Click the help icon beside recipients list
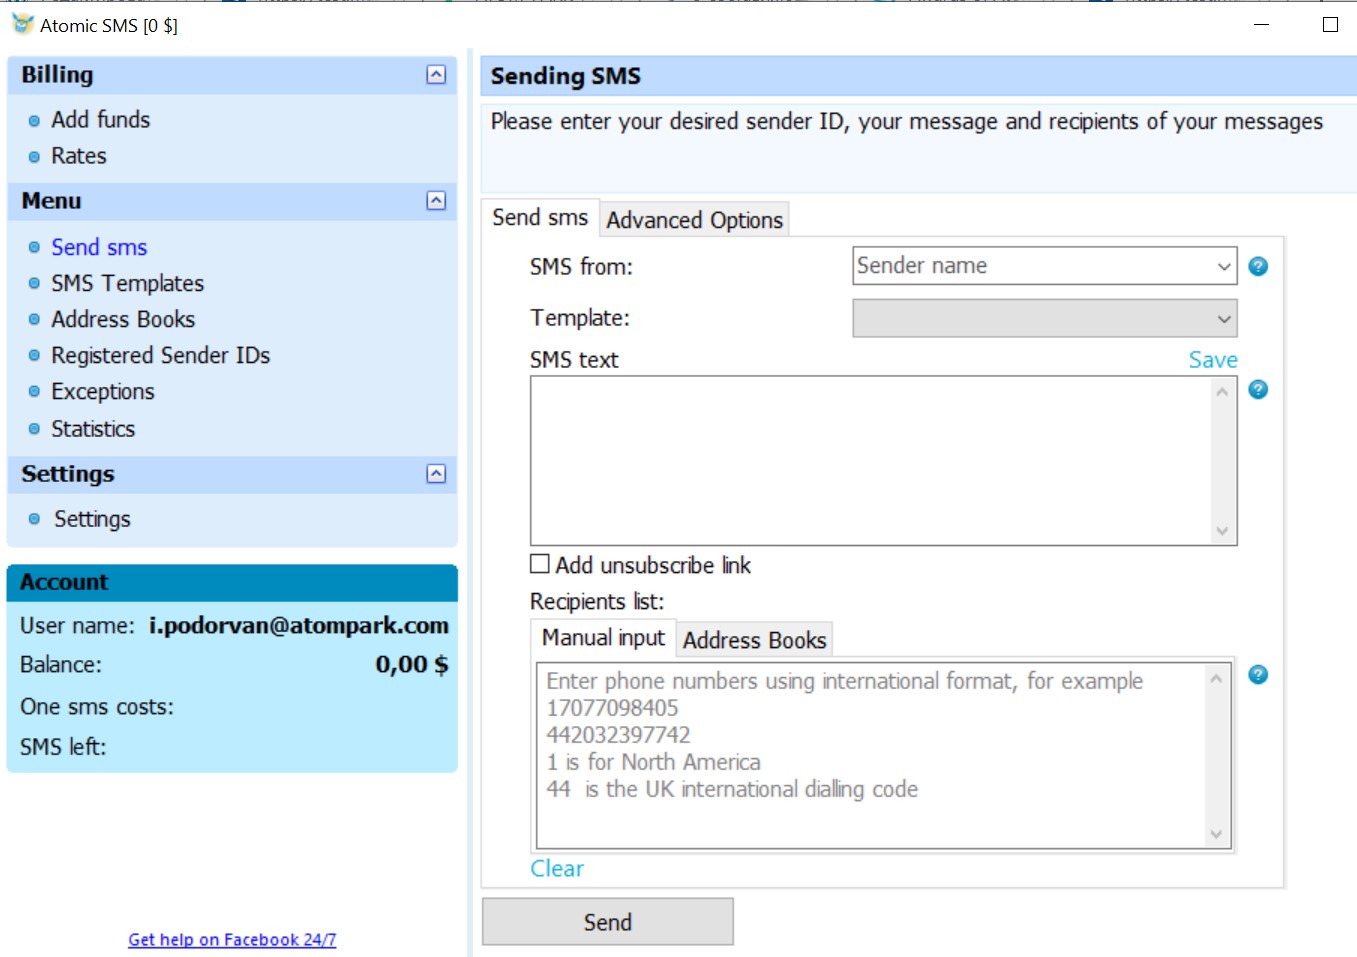 pos(1258,675)
